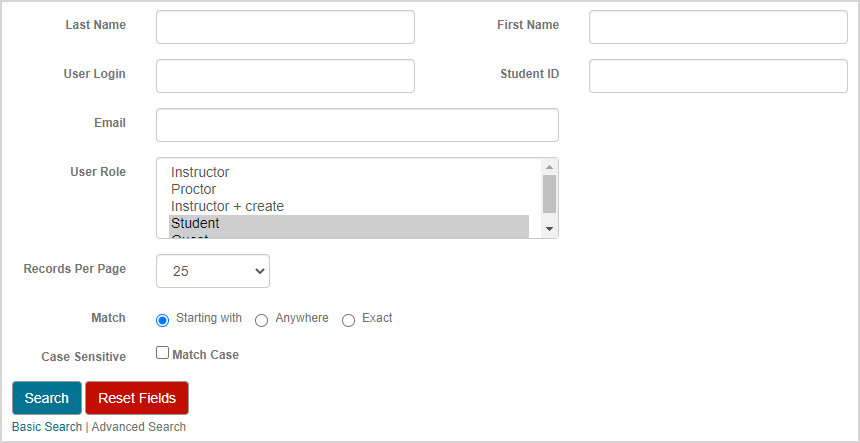This screenshot has height=443, width=860.
Task: Click the red Reset Fields button
Action: [x=137, y=398]
